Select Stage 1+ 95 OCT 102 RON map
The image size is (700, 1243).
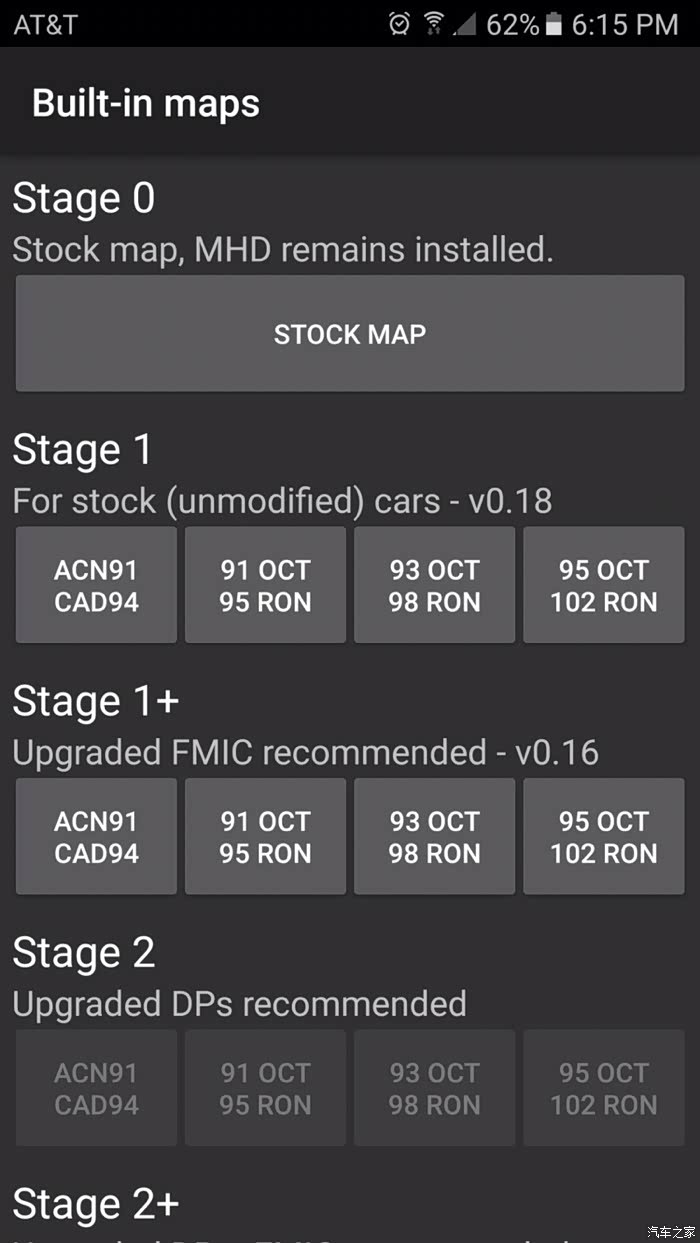click(603, 837)
